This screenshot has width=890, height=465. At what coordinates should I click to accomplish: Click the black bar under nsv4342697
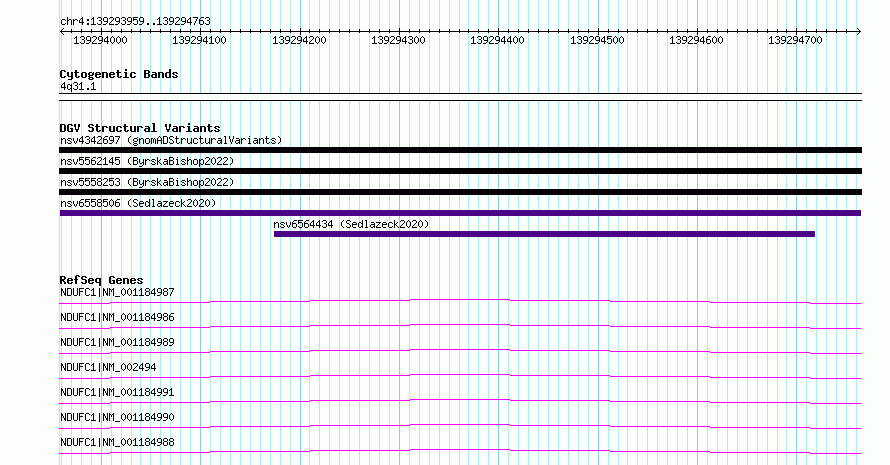(460, 150)
